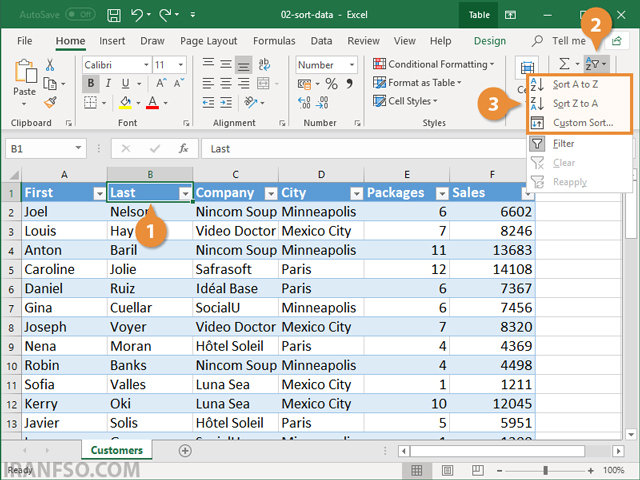Open the Insert tab
The height and width of the screenshot is (480, 640).
112,41
